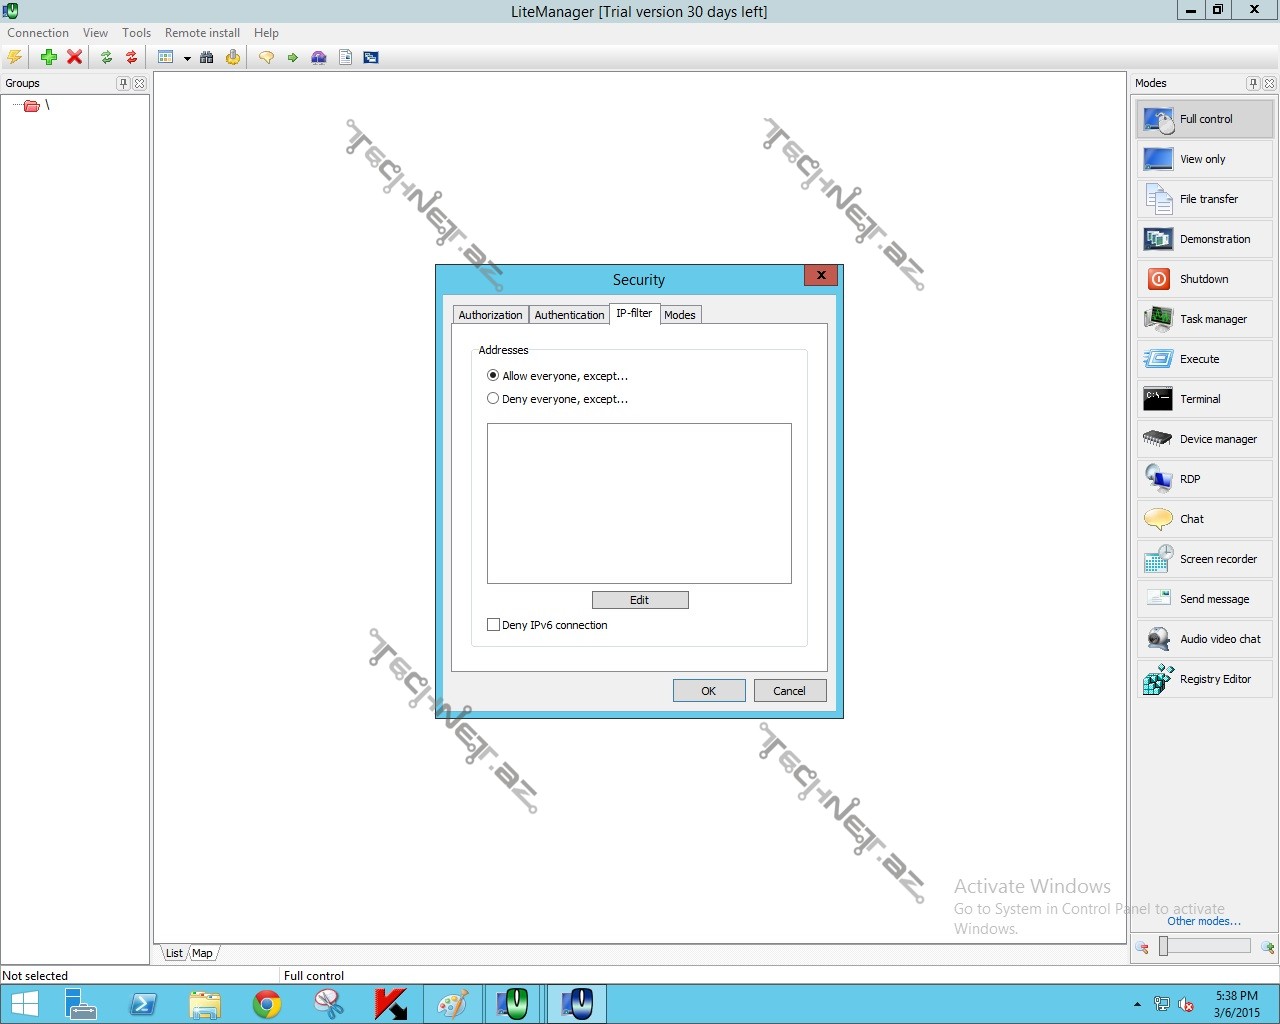Select the Registry Editor mode icon
1280x1024 pixels.
point(1158,679)
